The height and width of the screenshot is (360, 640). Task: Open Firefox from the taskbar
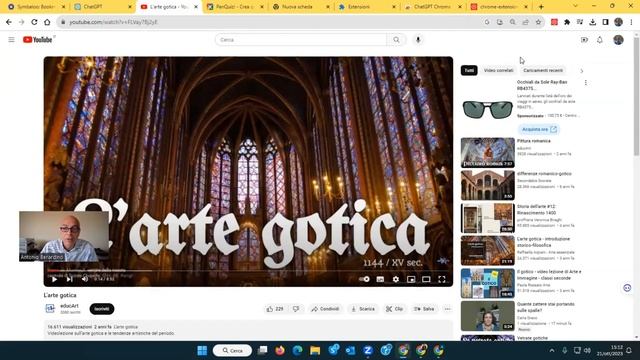(x=280, y=351)
